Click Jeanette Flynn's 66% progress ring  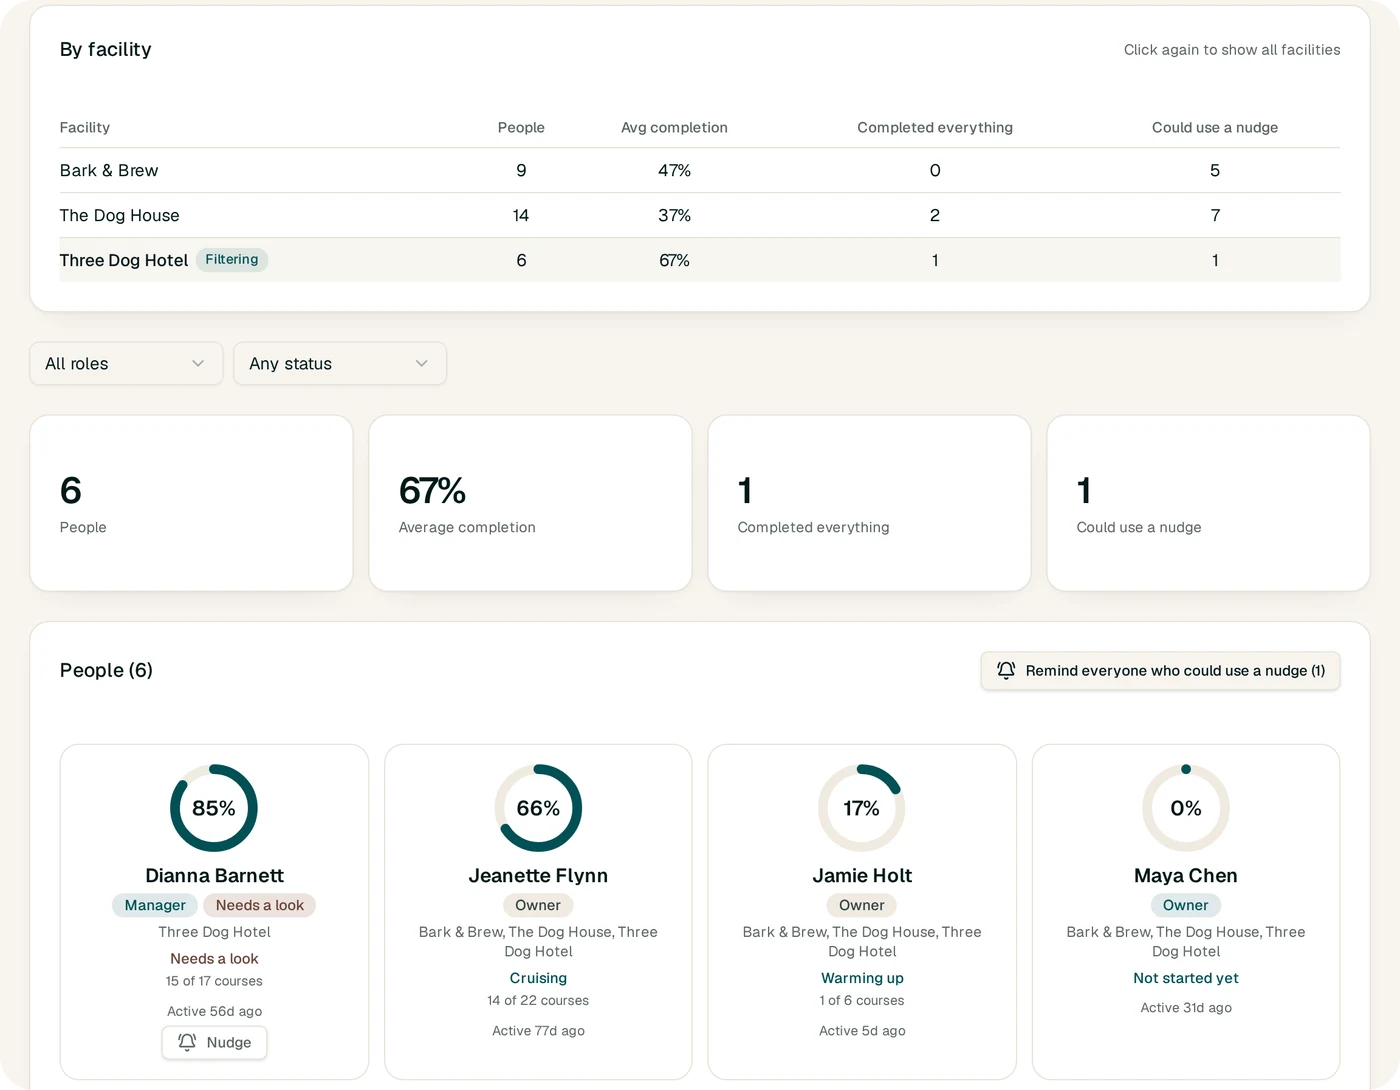coord(538,808)
